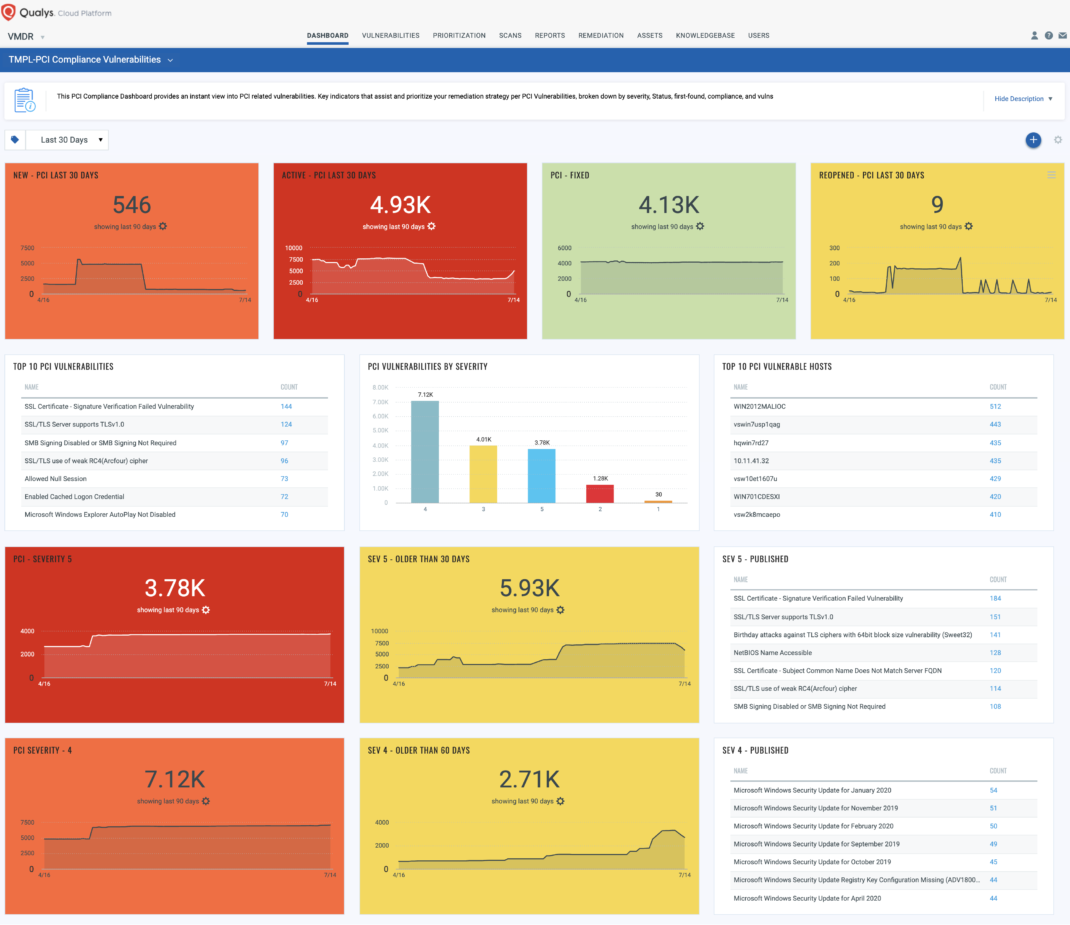Open the mail notifications icon

pyautogui.click(x=1062, y=35)
